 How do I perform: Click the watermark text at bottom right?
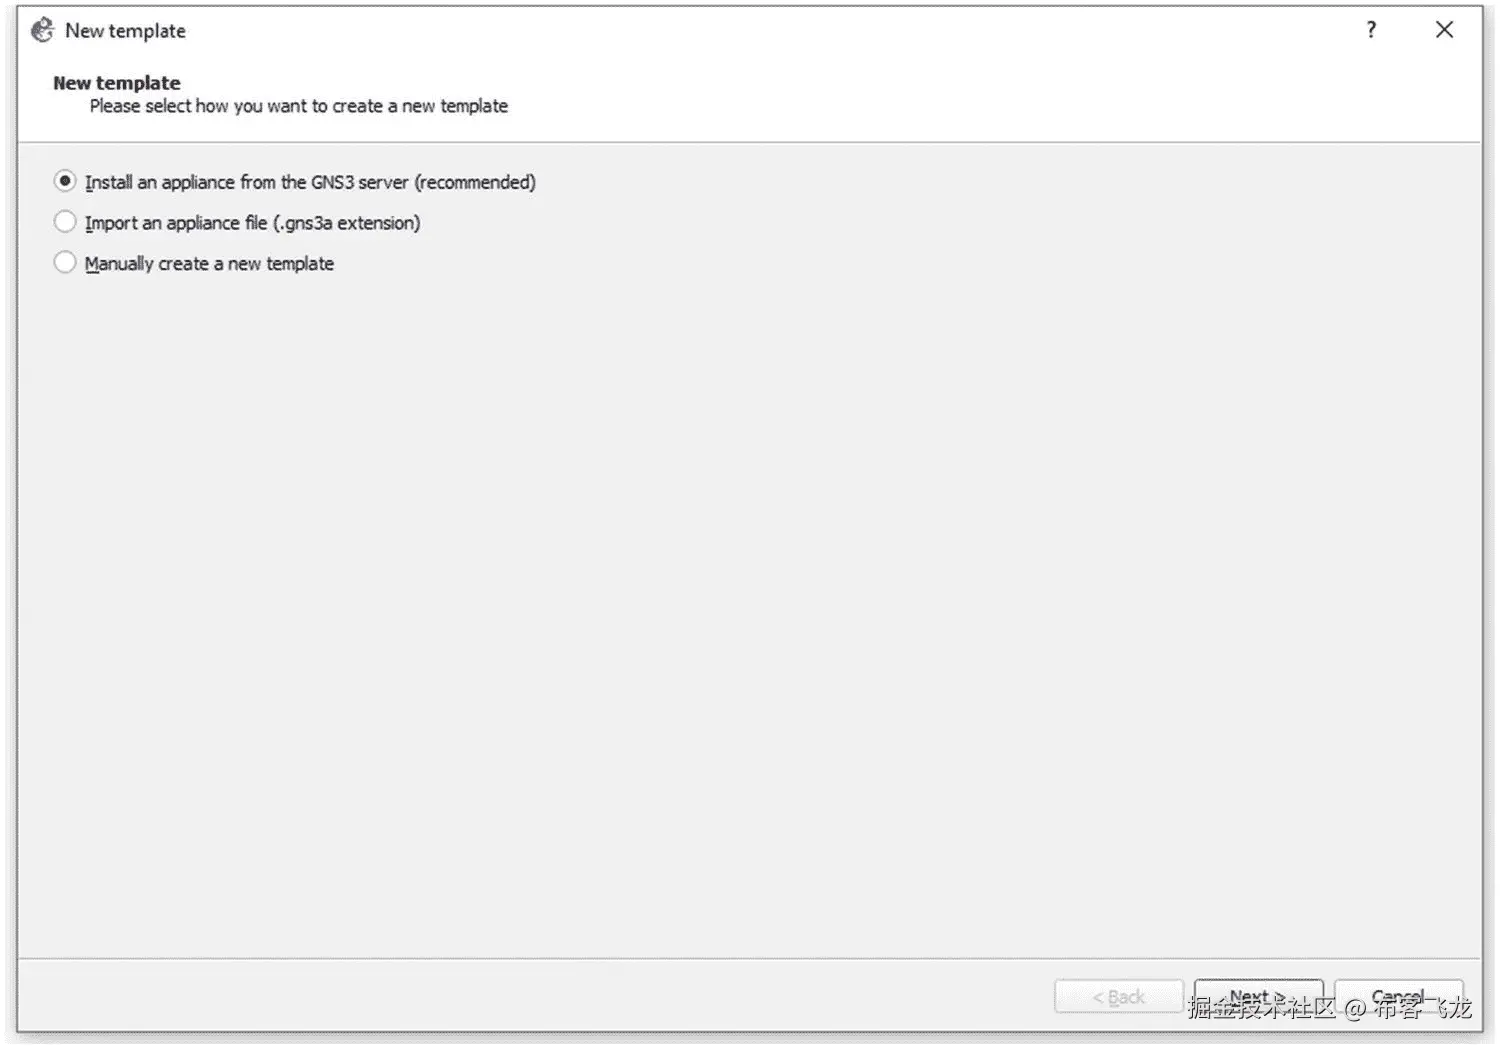click(x=1330, y=1007)
